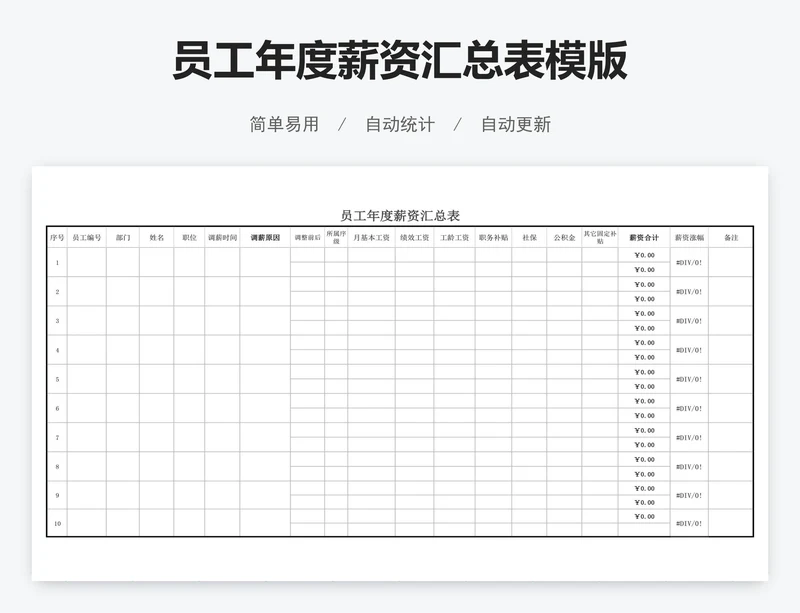Click the 简单易用 subtitle text
Image resolution: width=800 pixels, height=613 pixels.
[x=284, y=125]
